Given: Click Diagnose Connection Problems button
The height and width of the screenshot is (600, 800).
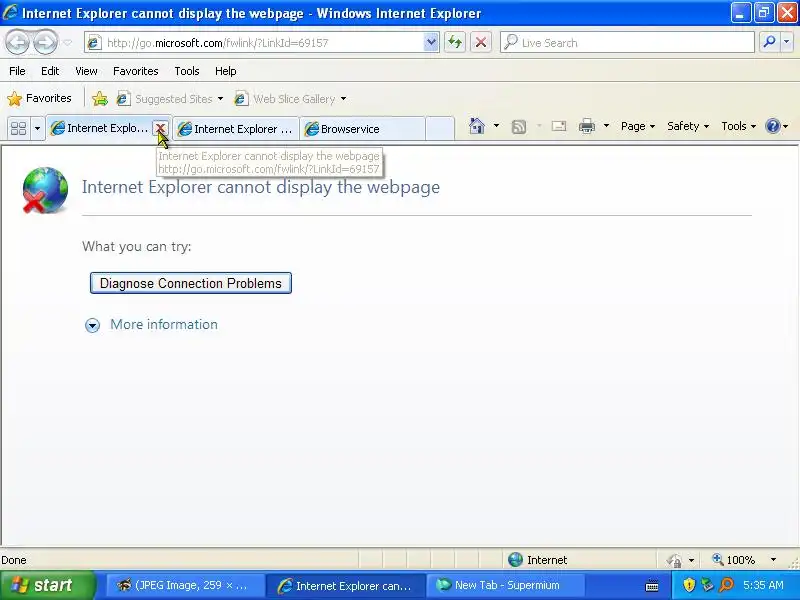Looking at the screenshot, I should pyautogui.click(x=191, y=283).
